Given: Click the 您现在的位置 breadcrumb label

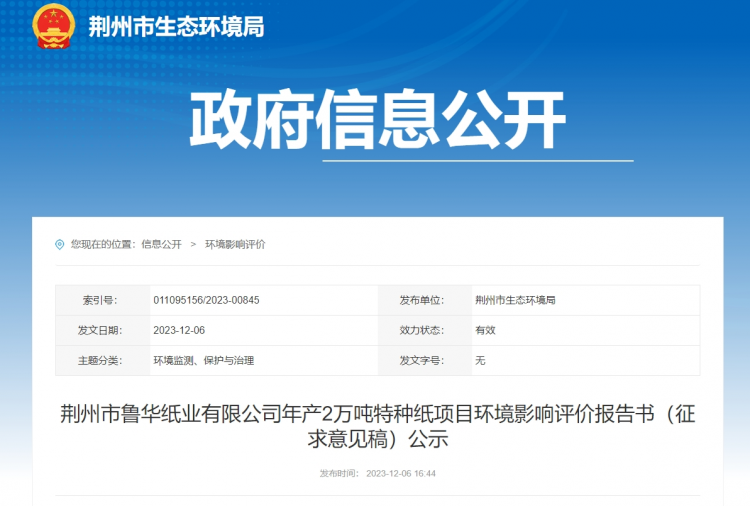Looking at the screenshot, I should point(103,244).
